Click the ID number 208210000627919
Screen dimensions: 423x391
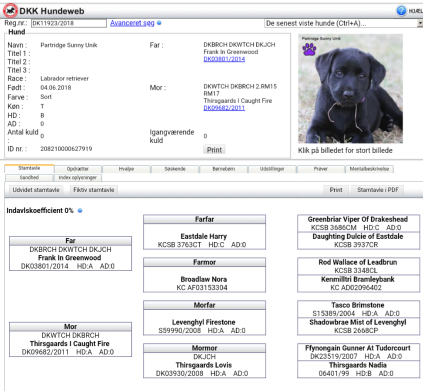coord(66,149)
